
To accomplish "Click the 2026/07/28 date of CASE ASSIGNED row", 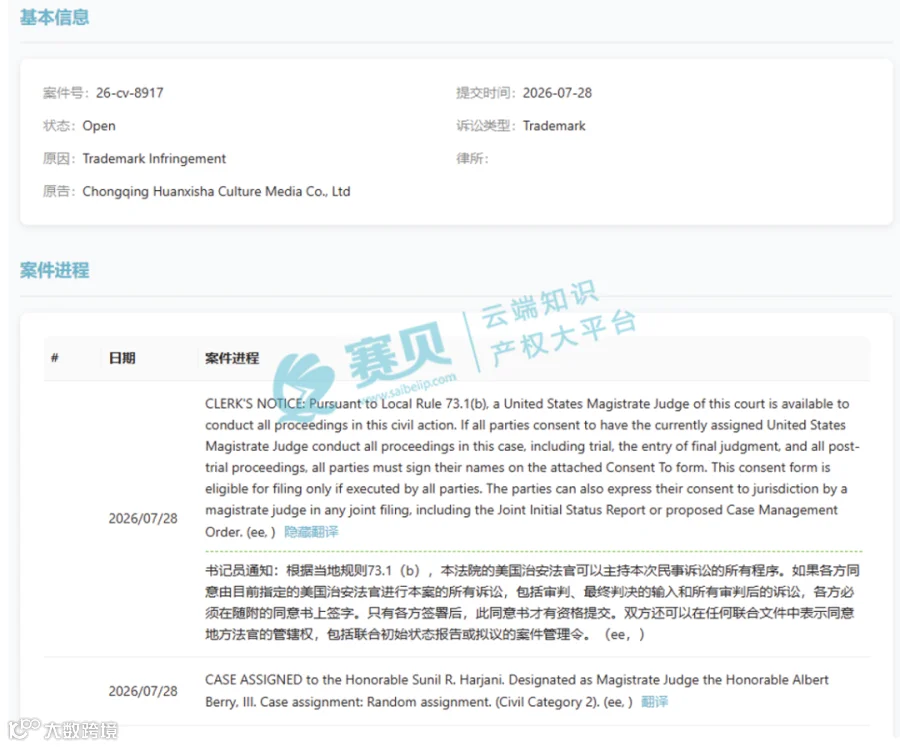I will click(x=143, y=691).
